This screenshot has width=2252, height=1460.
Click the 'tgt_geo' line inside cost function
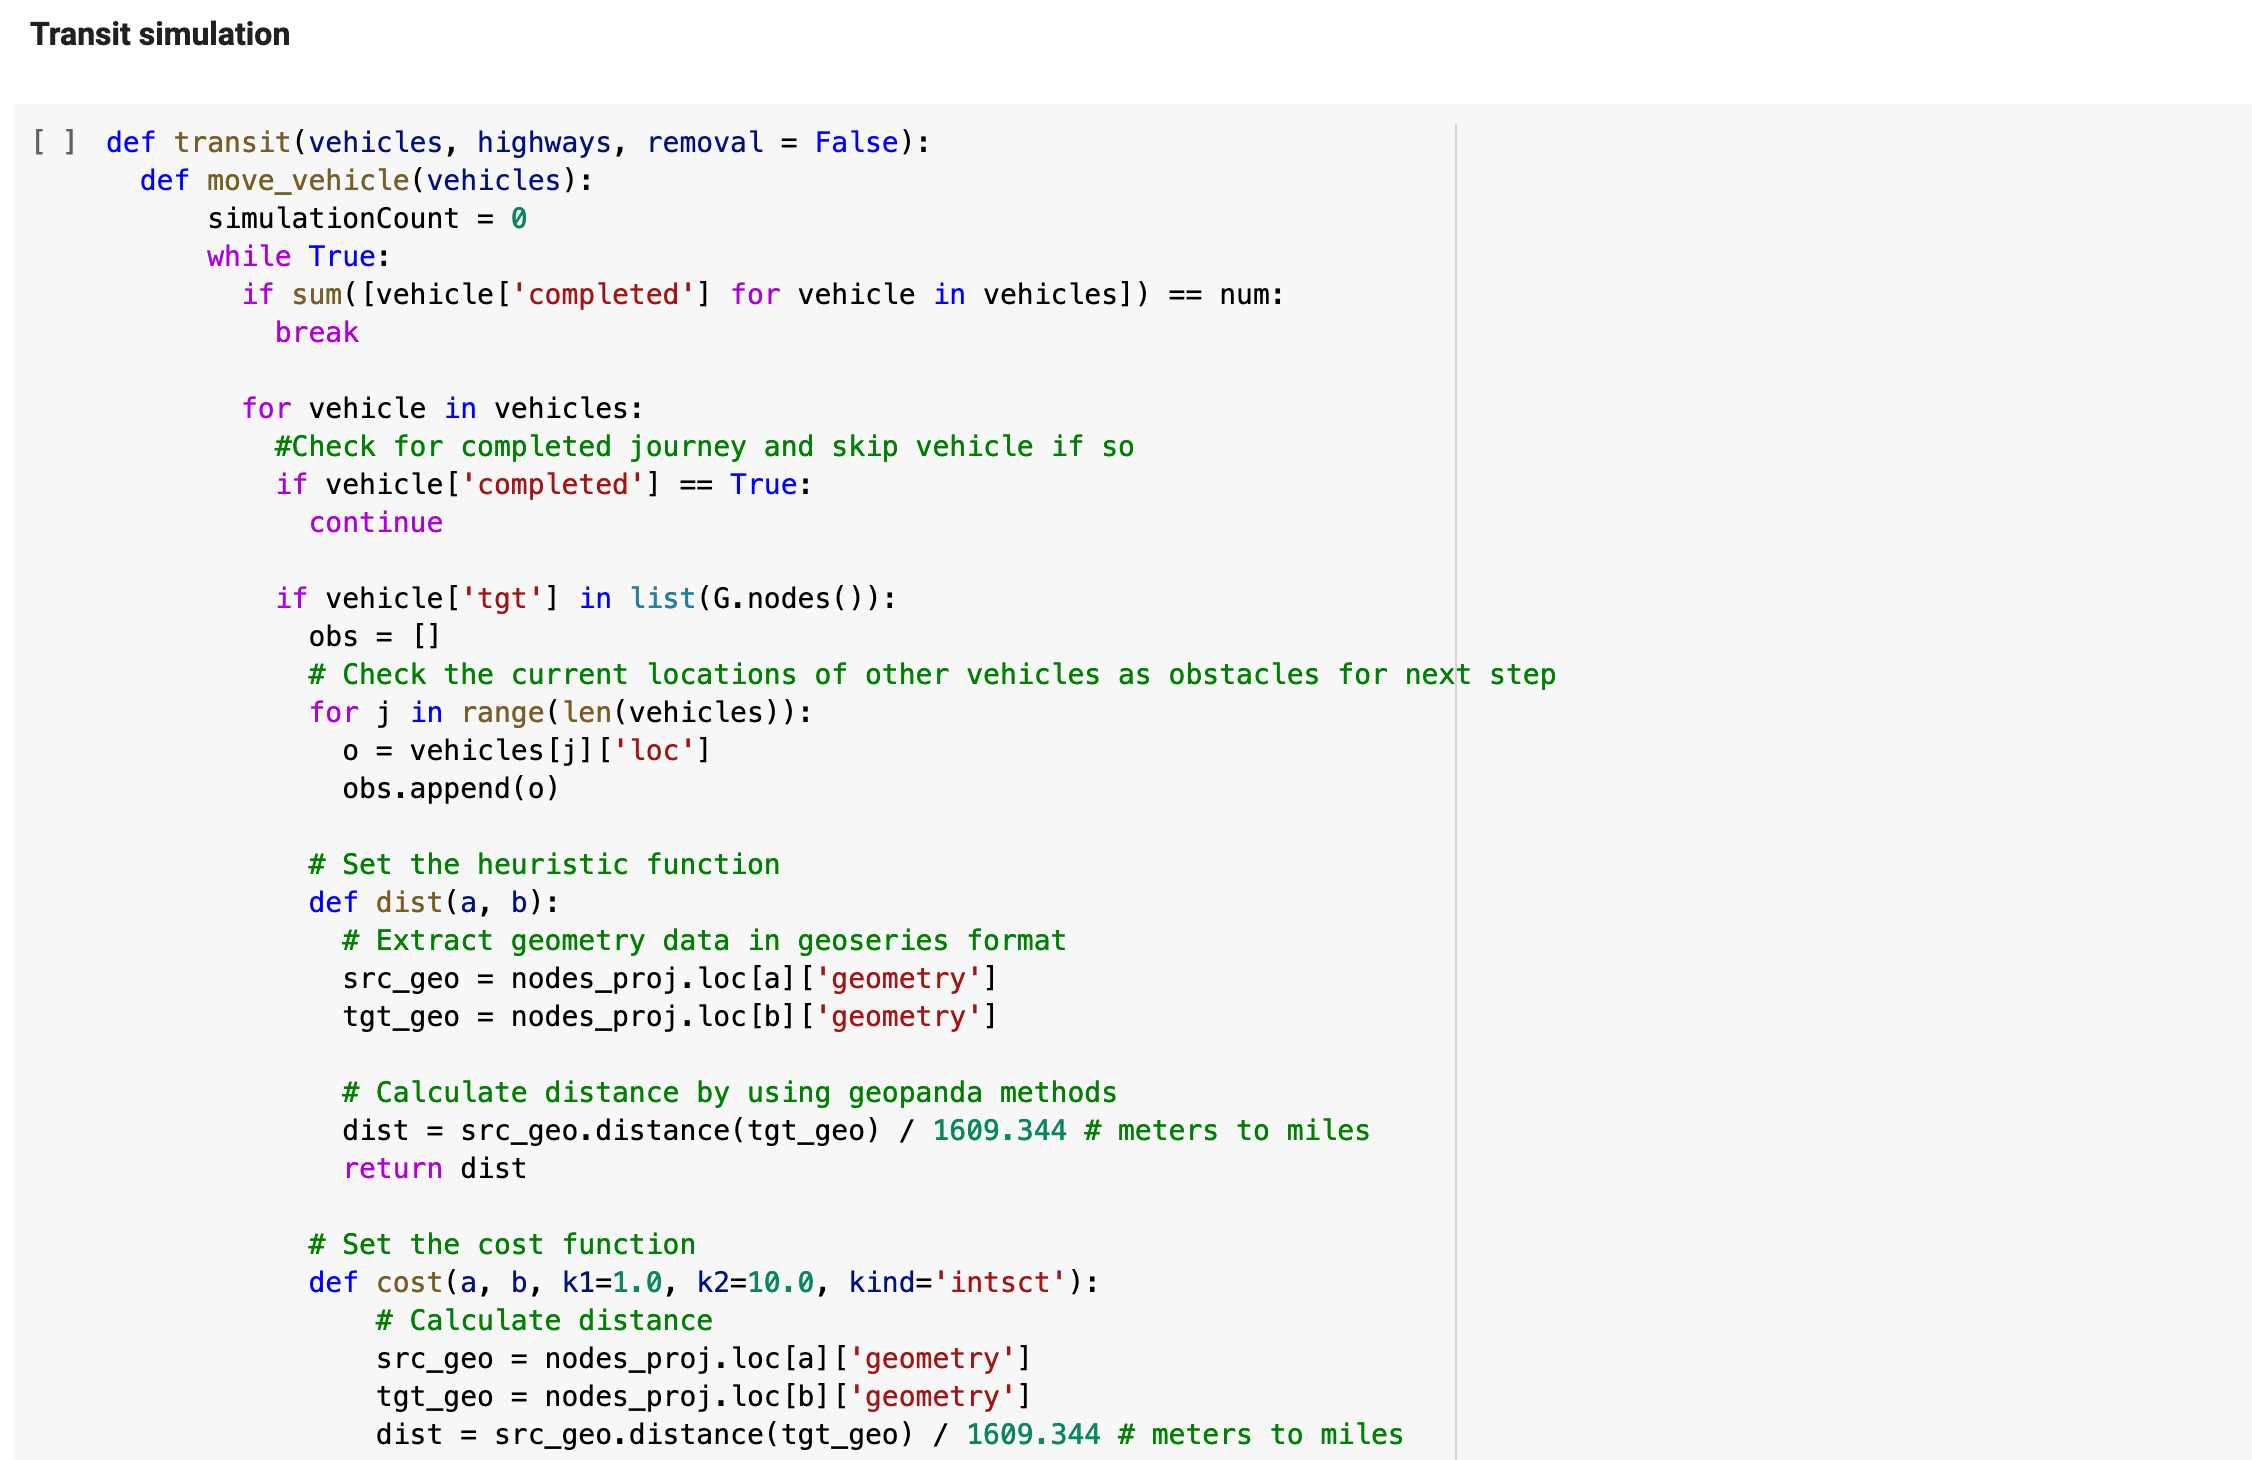point(704,1396)
